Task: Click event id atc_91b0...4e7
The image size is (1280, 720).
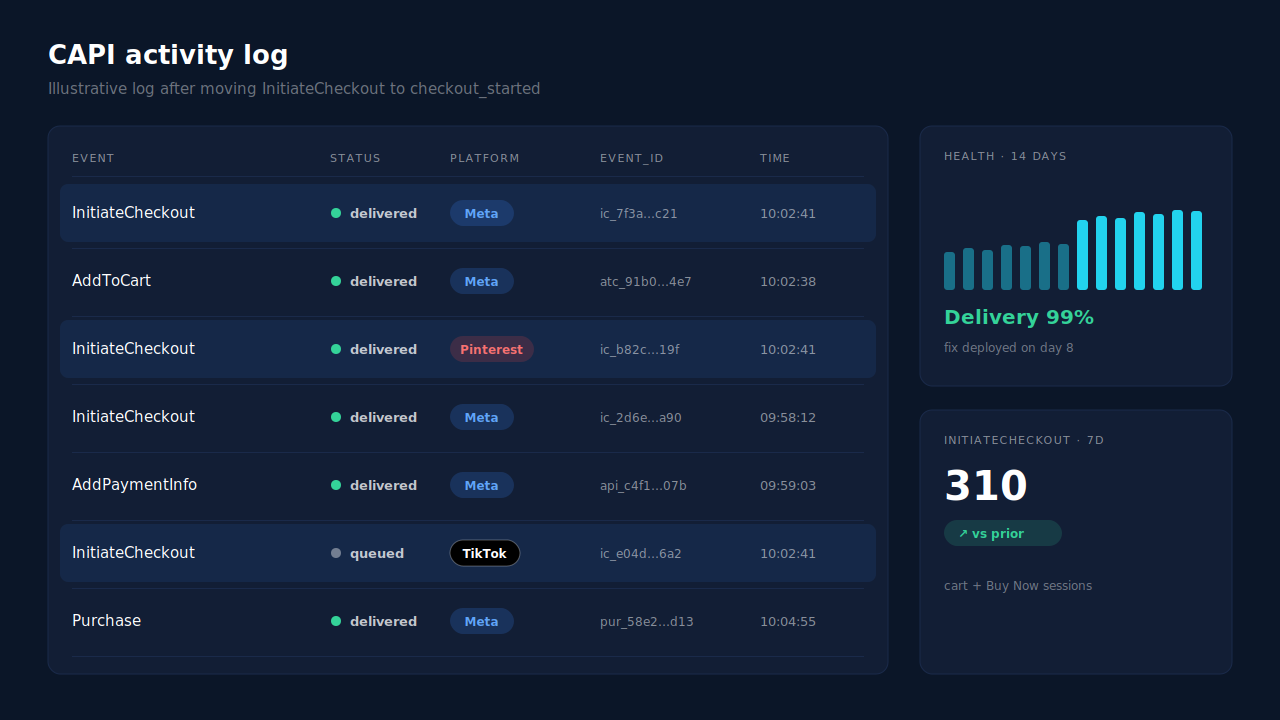Action: click(646, 281)
